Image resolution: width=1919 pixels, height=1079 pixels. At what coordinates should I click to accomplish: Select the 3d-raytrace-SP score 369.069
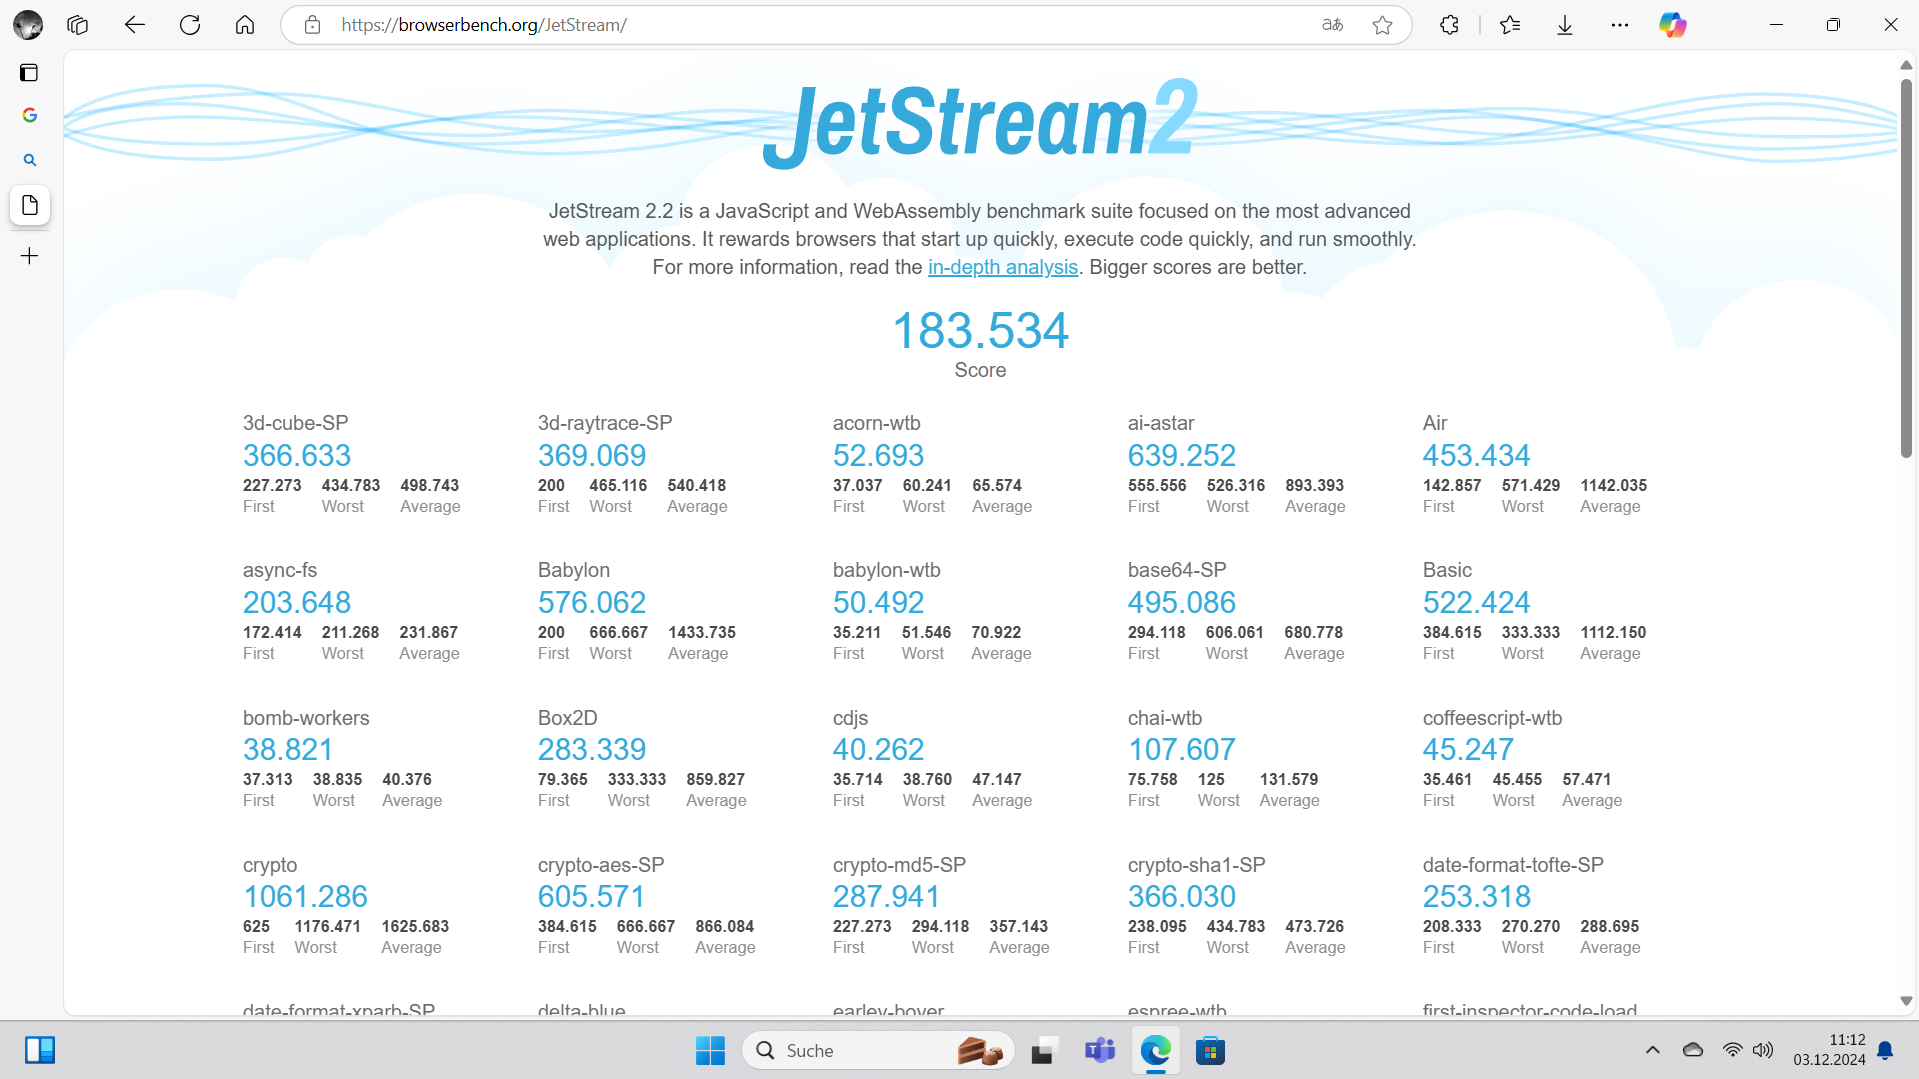(592, 456)
